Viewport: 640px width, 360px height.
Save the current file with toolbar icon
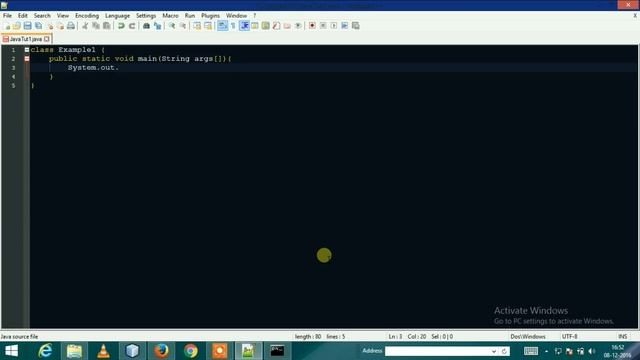(27, 26)
